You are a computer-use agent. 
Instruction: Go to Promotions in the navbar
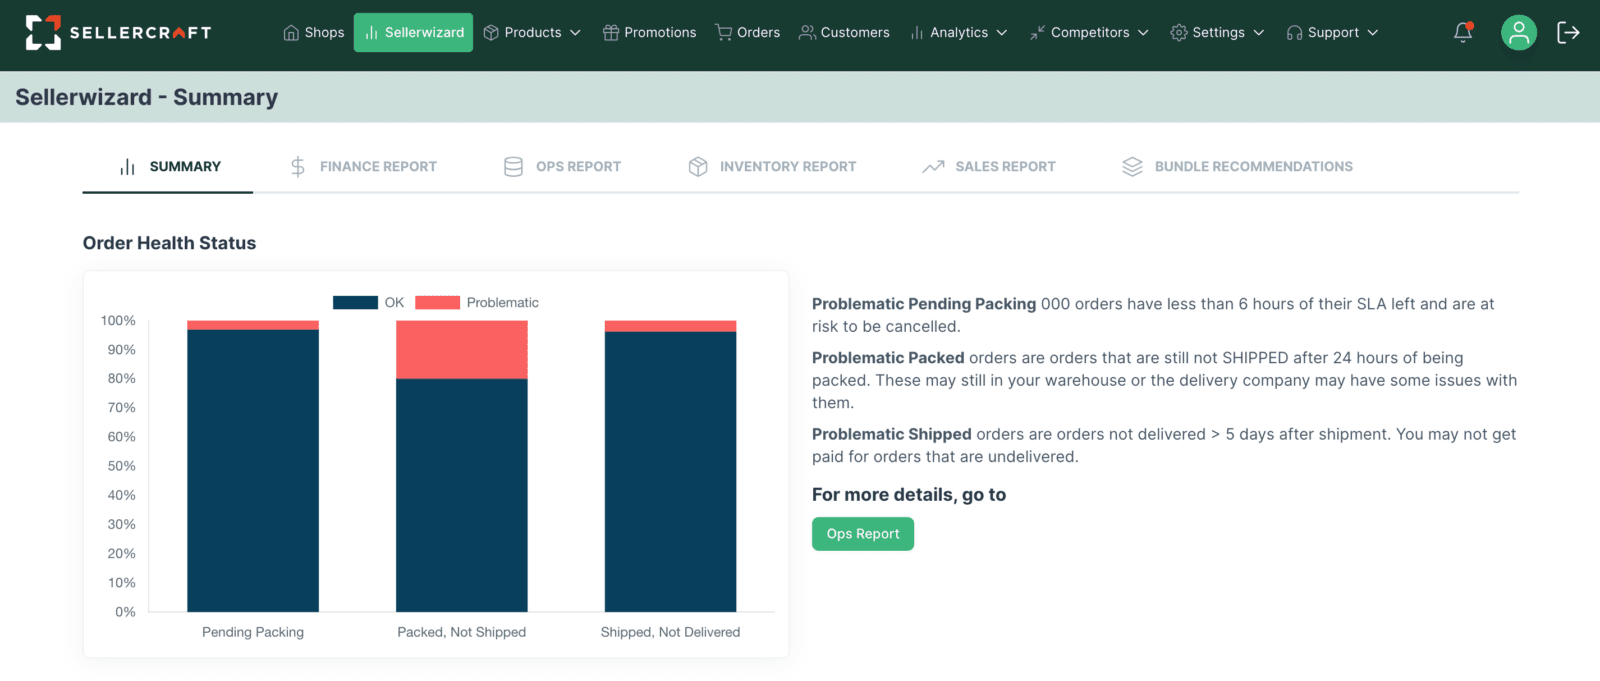click(x=650, y=33)
